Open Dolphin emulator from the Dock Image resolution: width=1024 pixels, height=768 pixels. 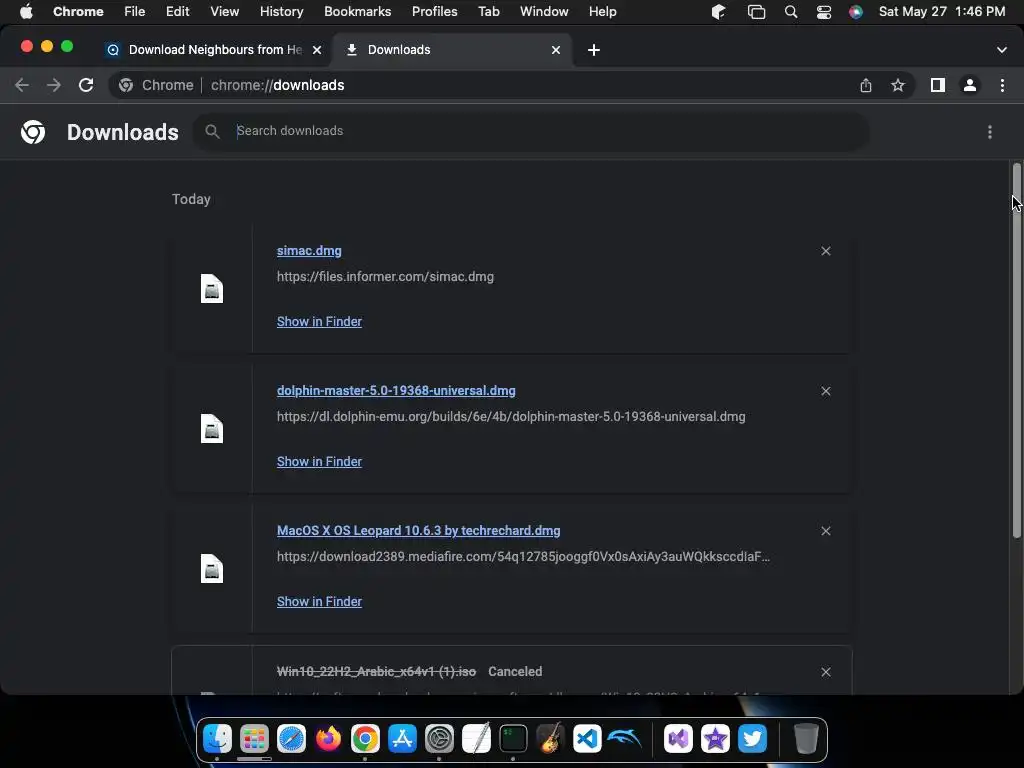point(624,739)
